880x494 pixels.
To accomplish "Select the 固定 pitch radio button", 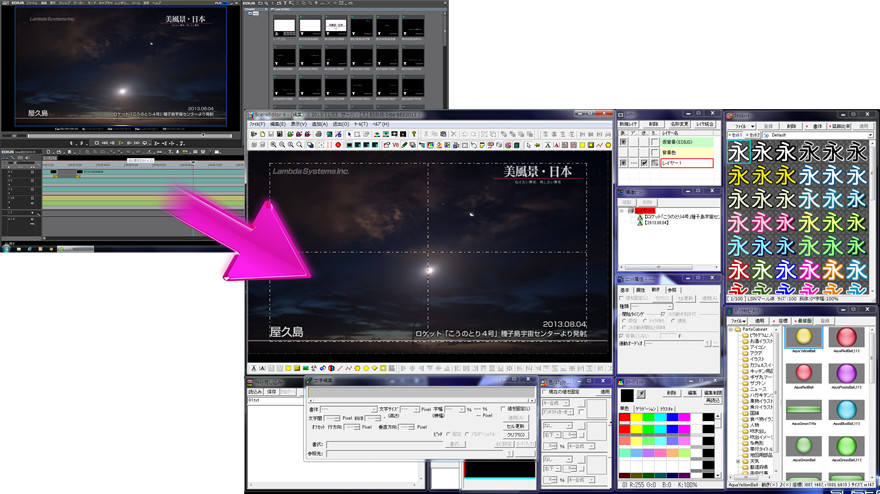I will (448, 434).
